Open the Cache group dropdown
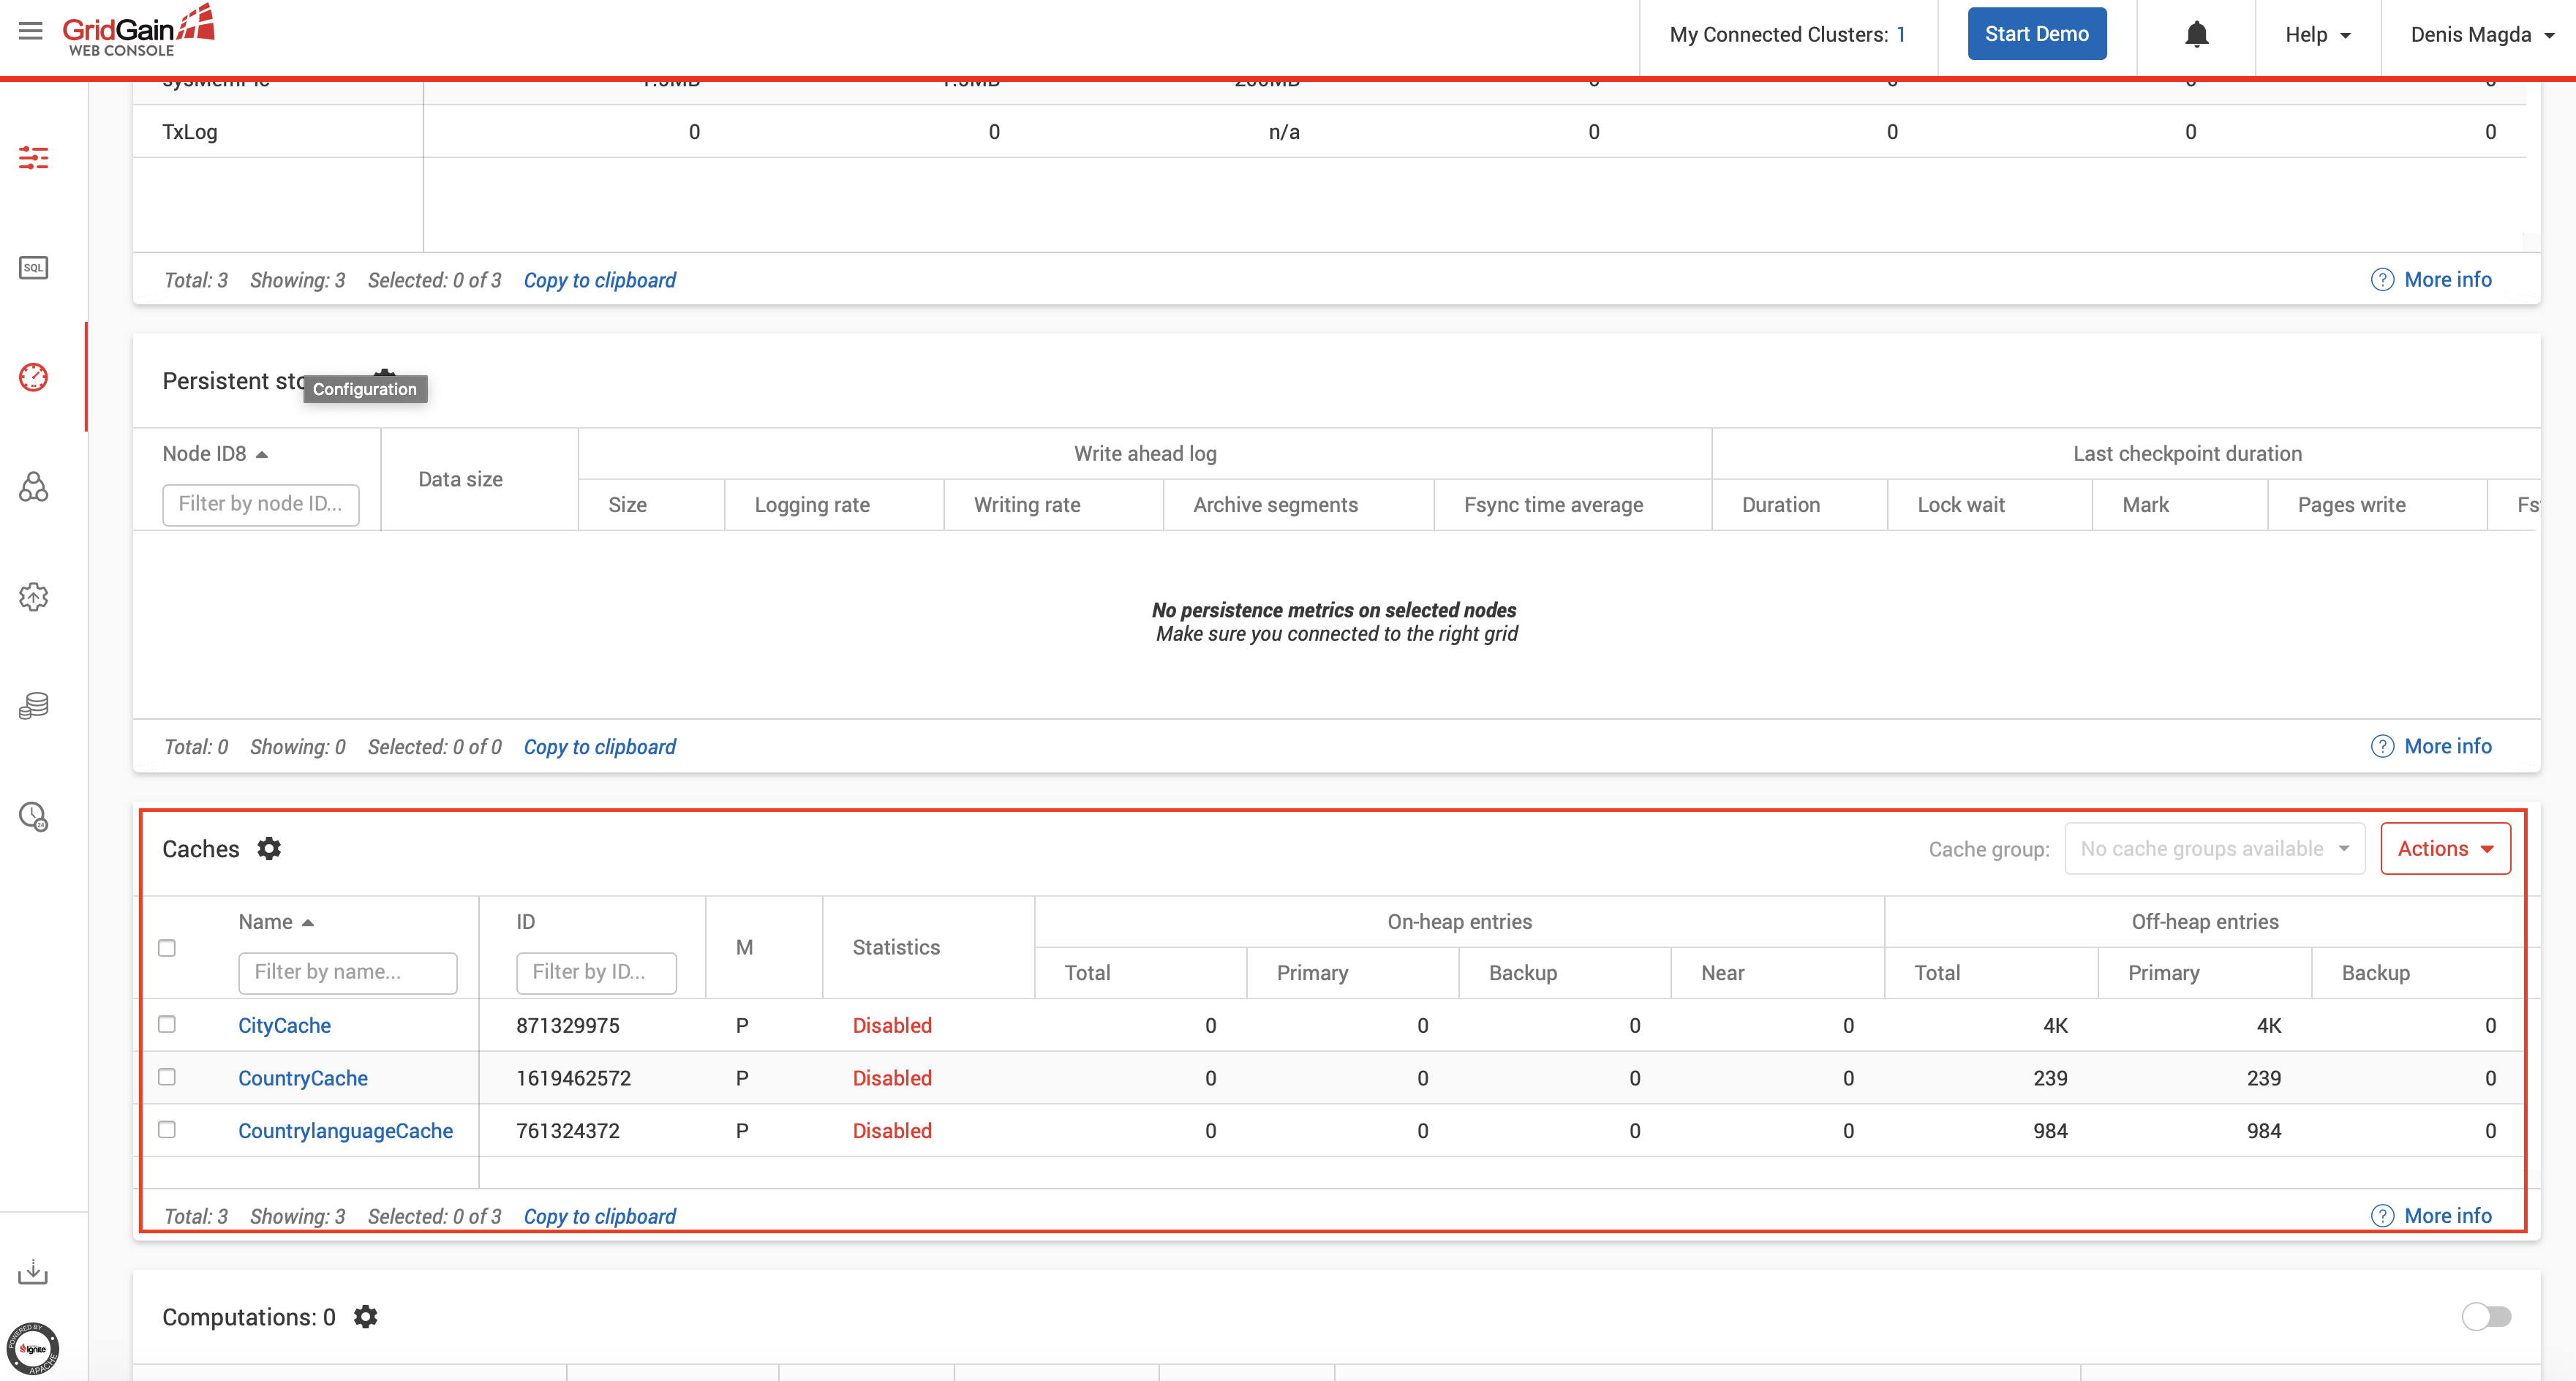This screenshot has height=1381, width=2576. tap(2214, 849)
